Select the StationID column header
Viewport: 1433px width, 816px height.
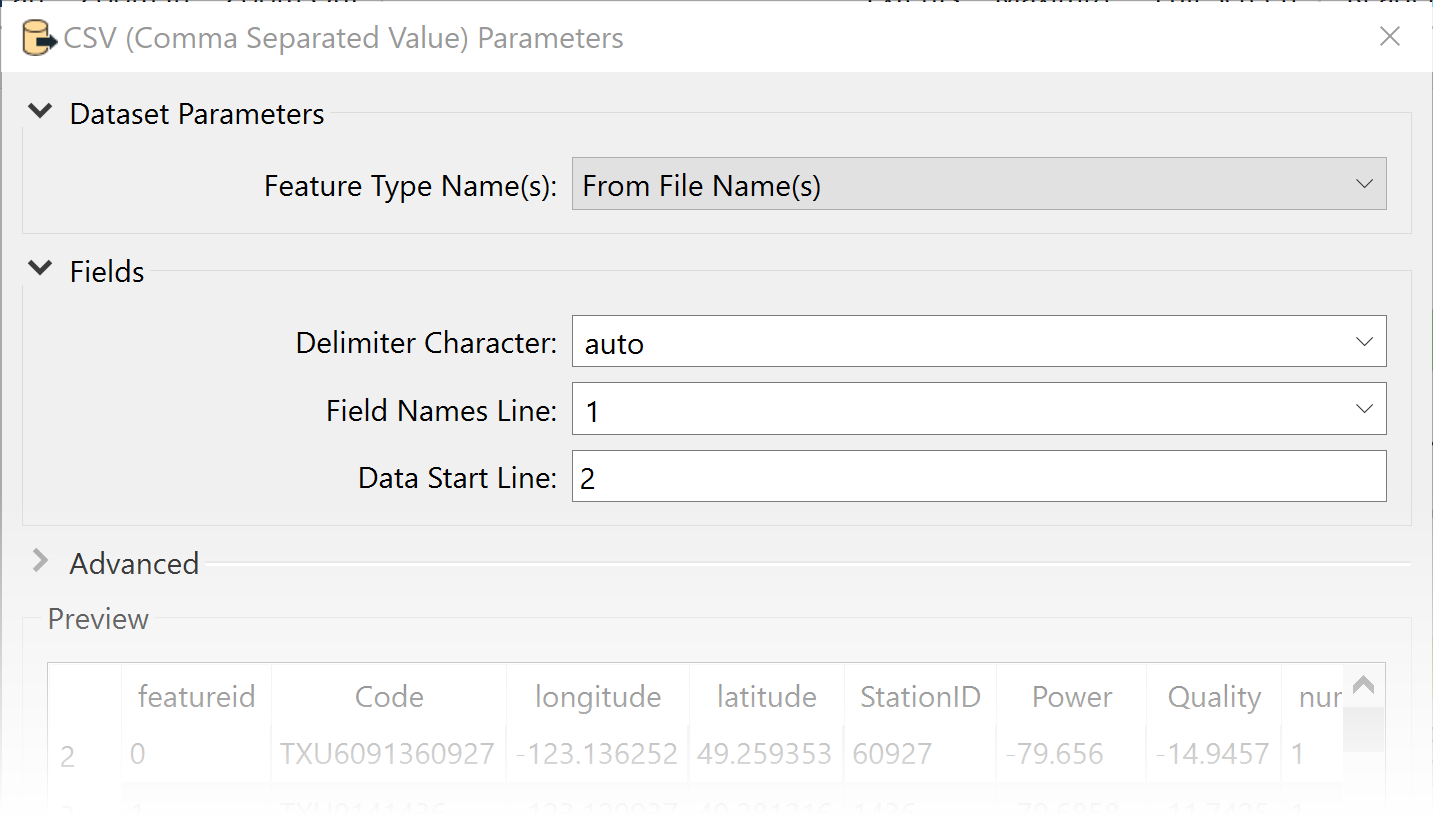(x=920, y=697)
